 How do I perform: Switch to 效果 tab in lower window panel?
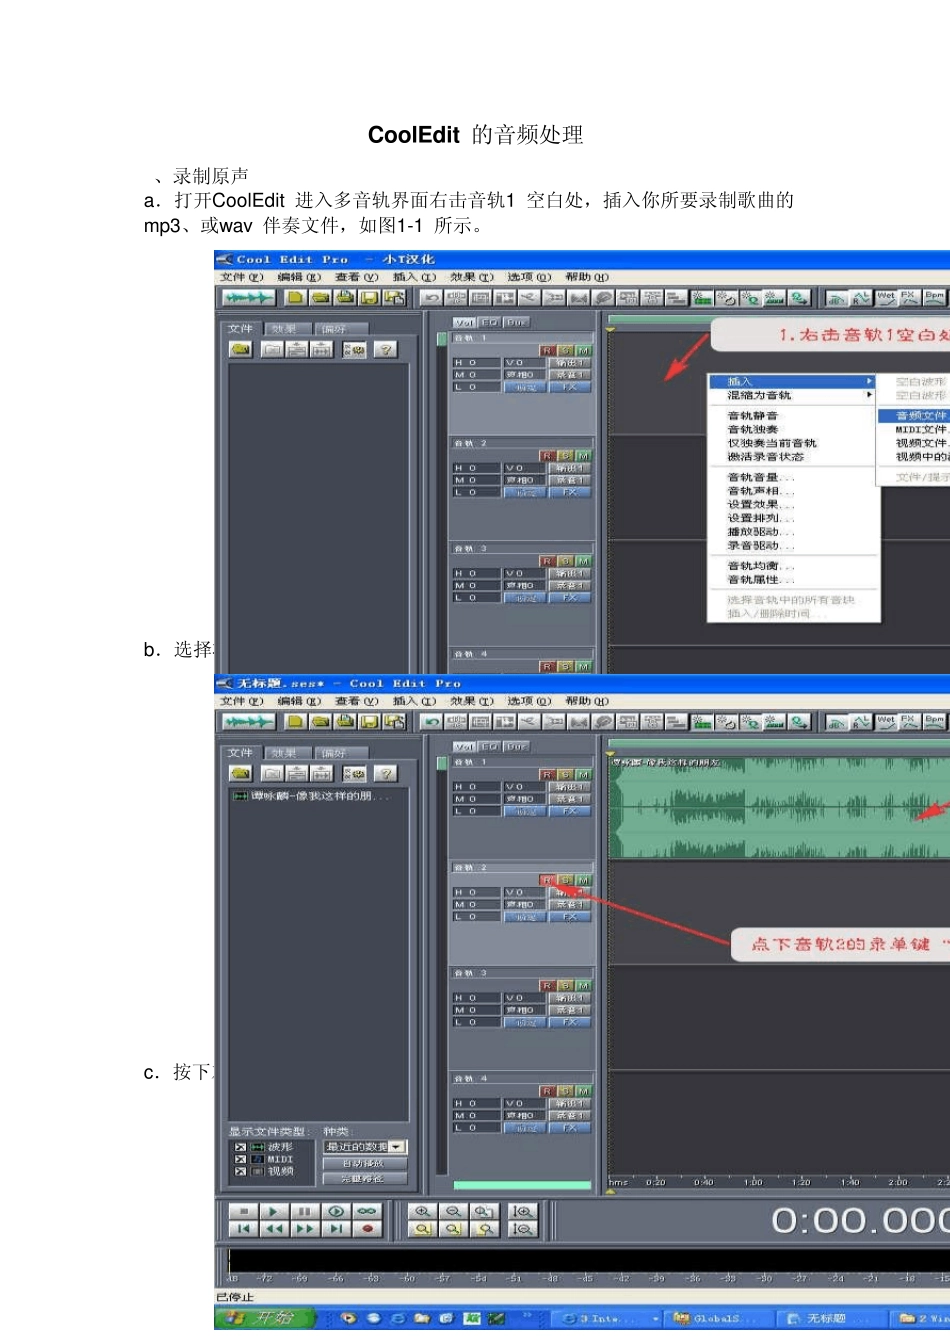285,753
